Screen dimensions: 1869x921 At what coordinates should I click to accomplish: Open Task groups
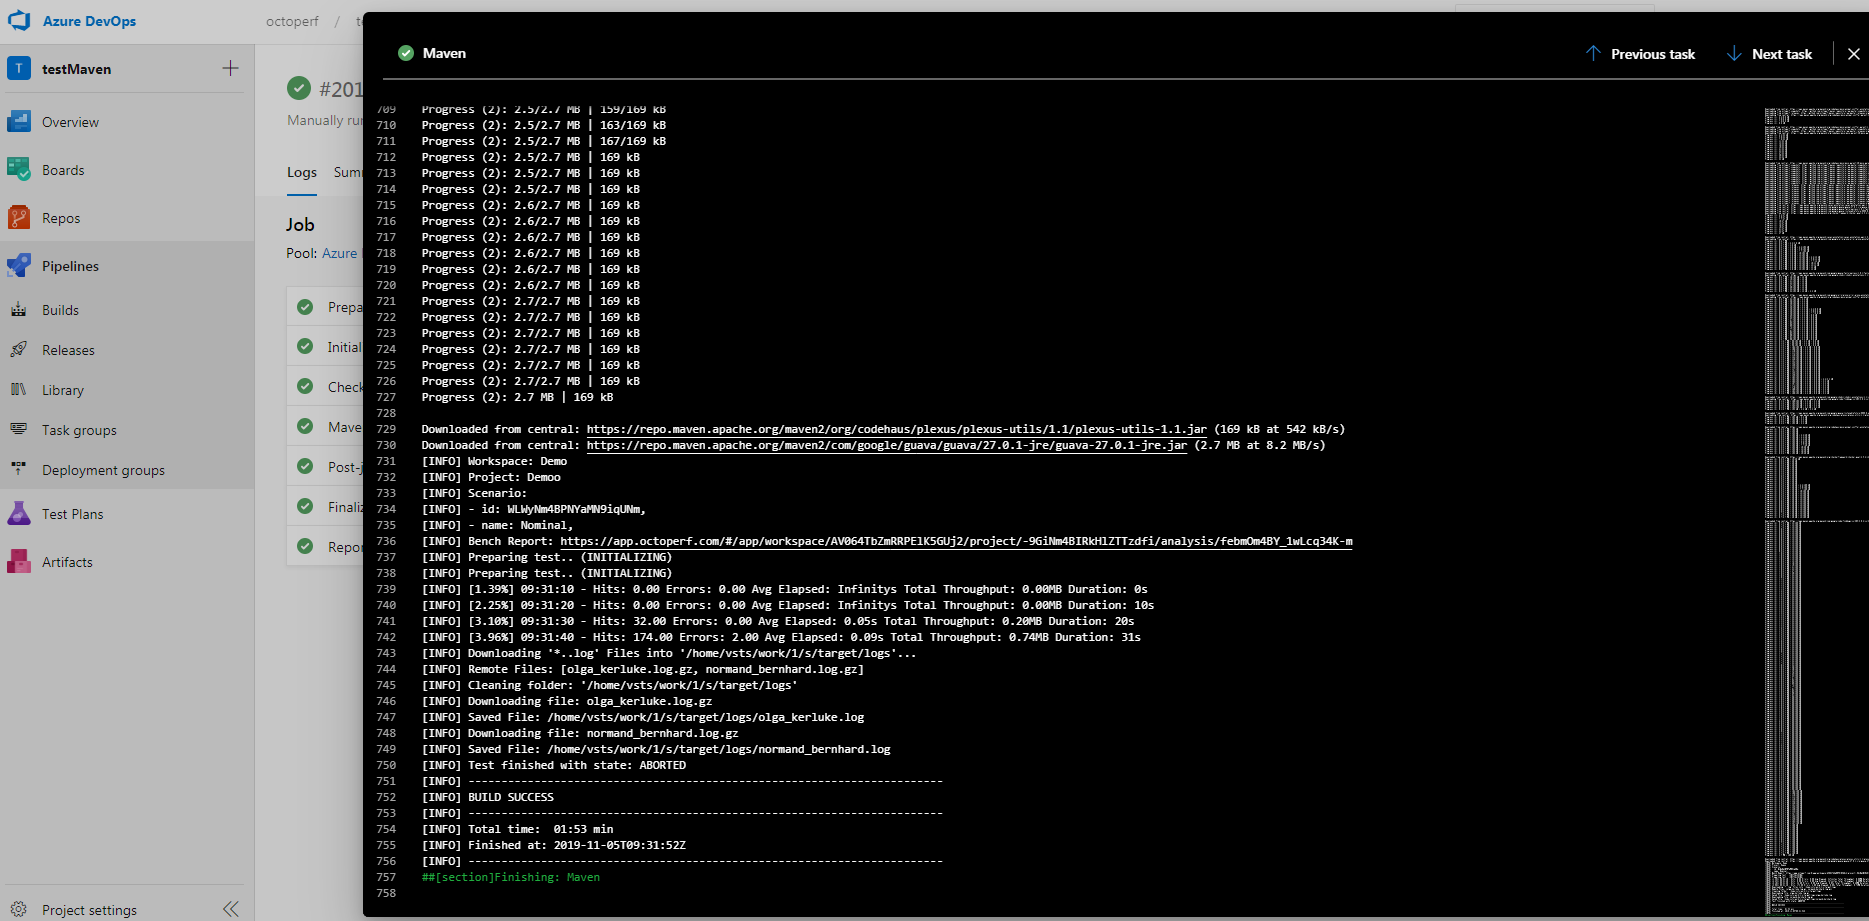coord(77,429)
